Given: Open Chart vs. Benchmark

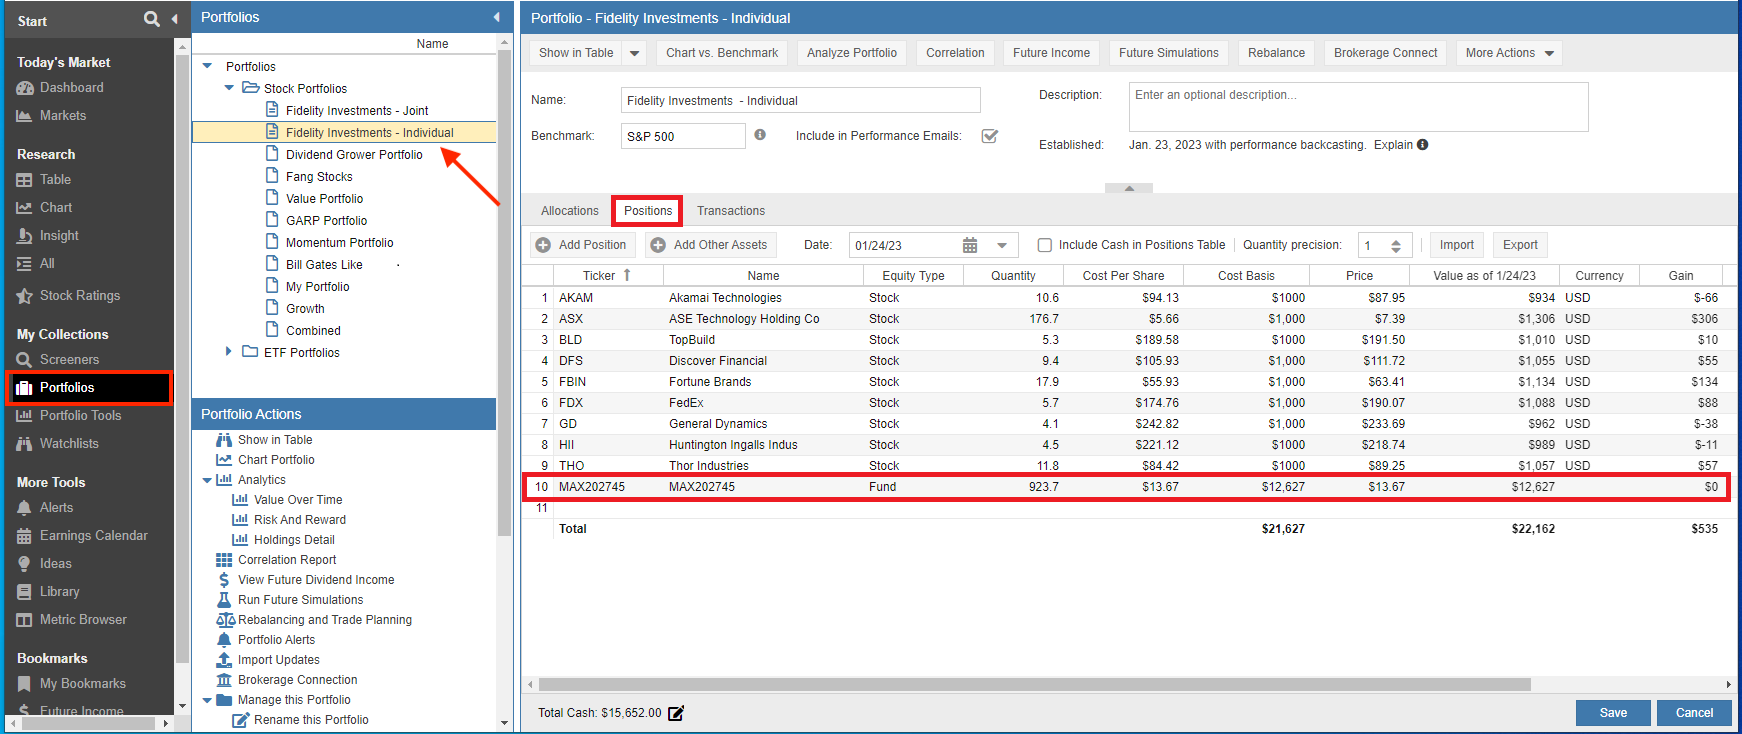Looking at the screenshot, I should (722, 53).
